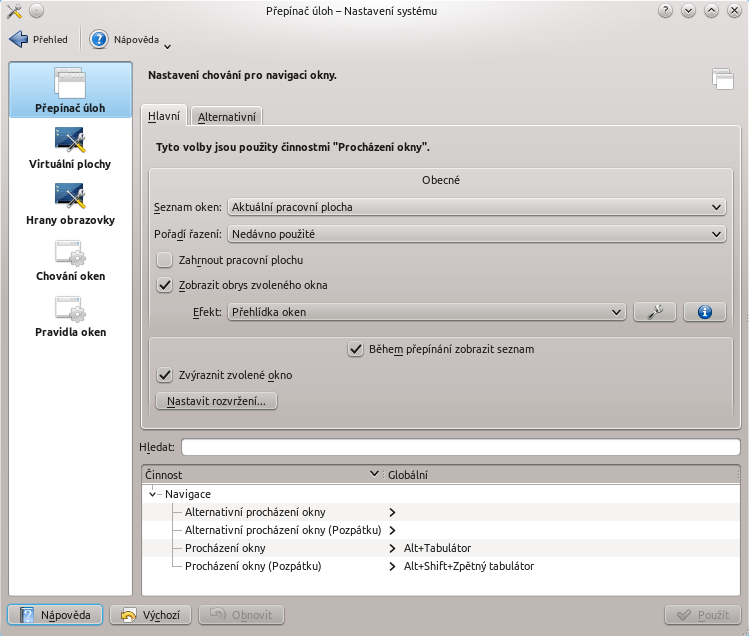Click into Hledat search field

(460, 447)
